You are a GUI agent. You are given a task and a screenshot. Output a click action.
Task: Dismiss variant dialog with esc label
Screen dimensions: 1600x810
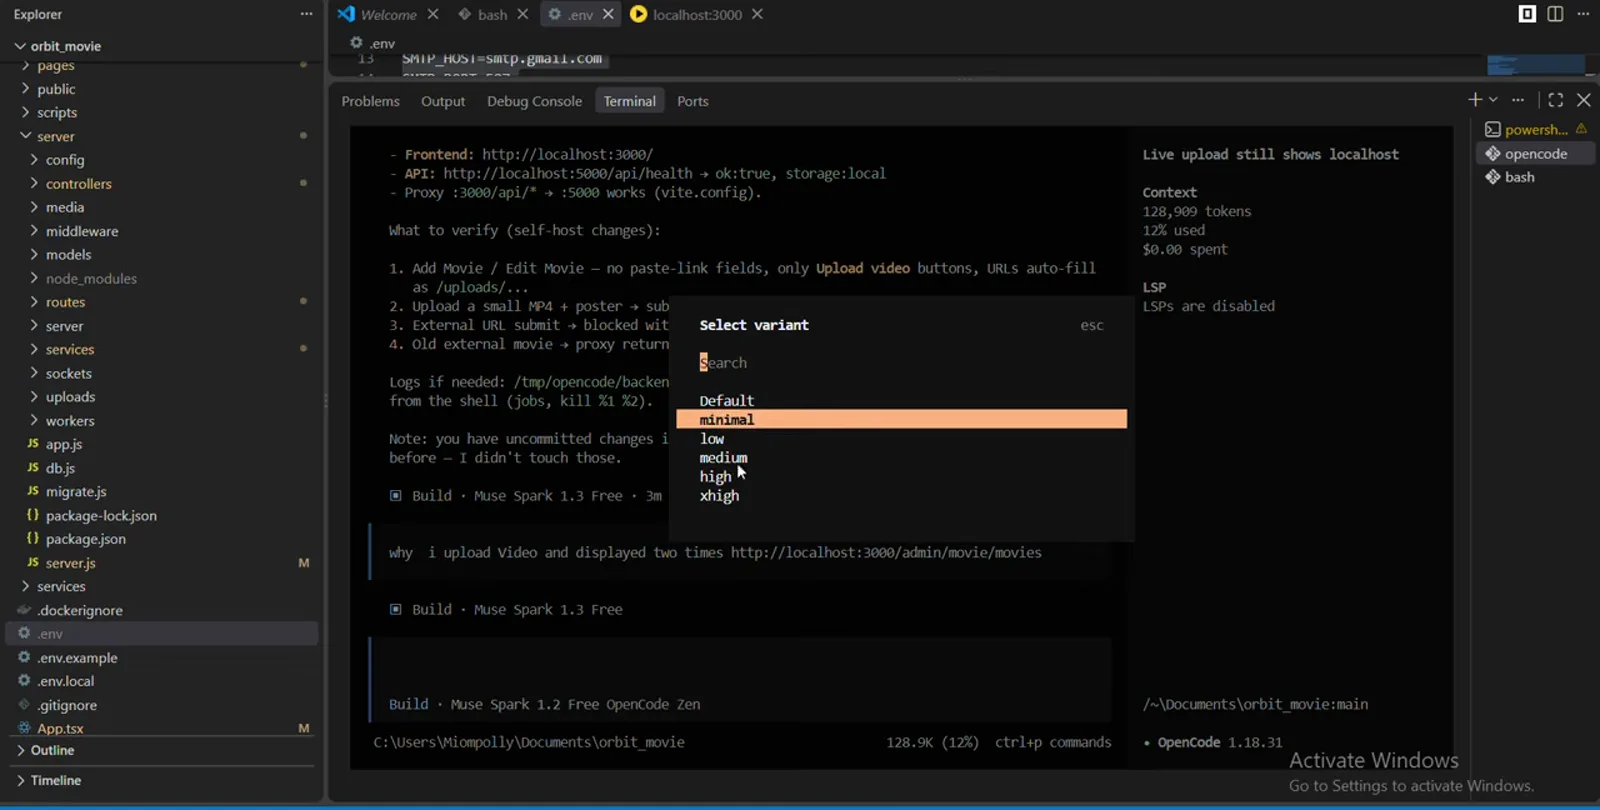(x=1092, y=325)
